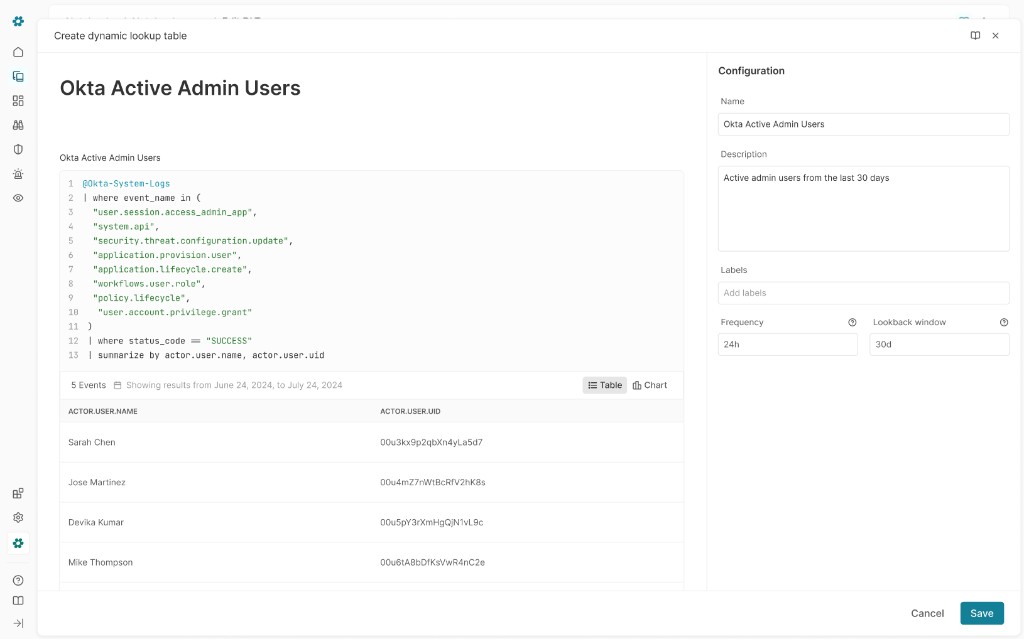Click UID 00u3kx9p2qbXn4yLa5d7
The height and width of the screenshot is (639, 1024).
(431, 442)
